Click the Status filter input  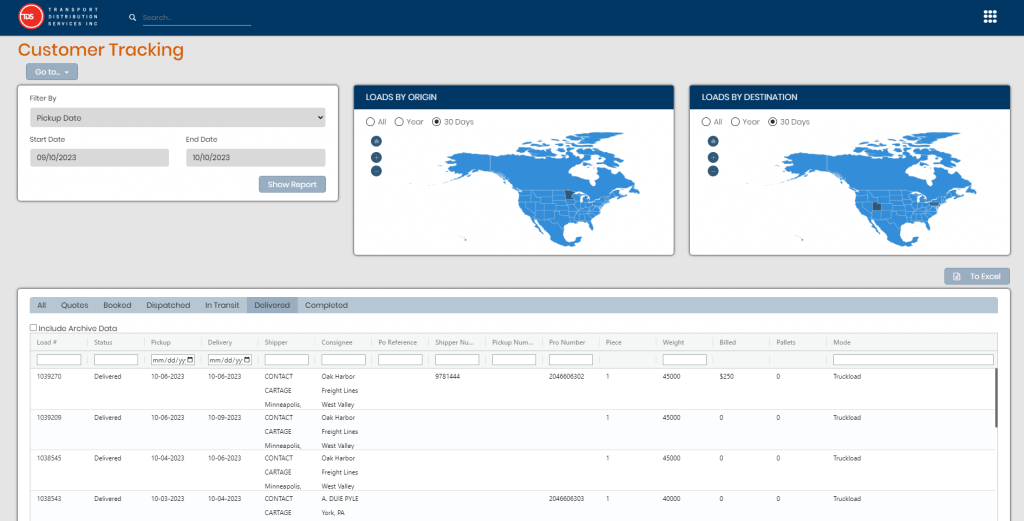click(x=116, y=360)
